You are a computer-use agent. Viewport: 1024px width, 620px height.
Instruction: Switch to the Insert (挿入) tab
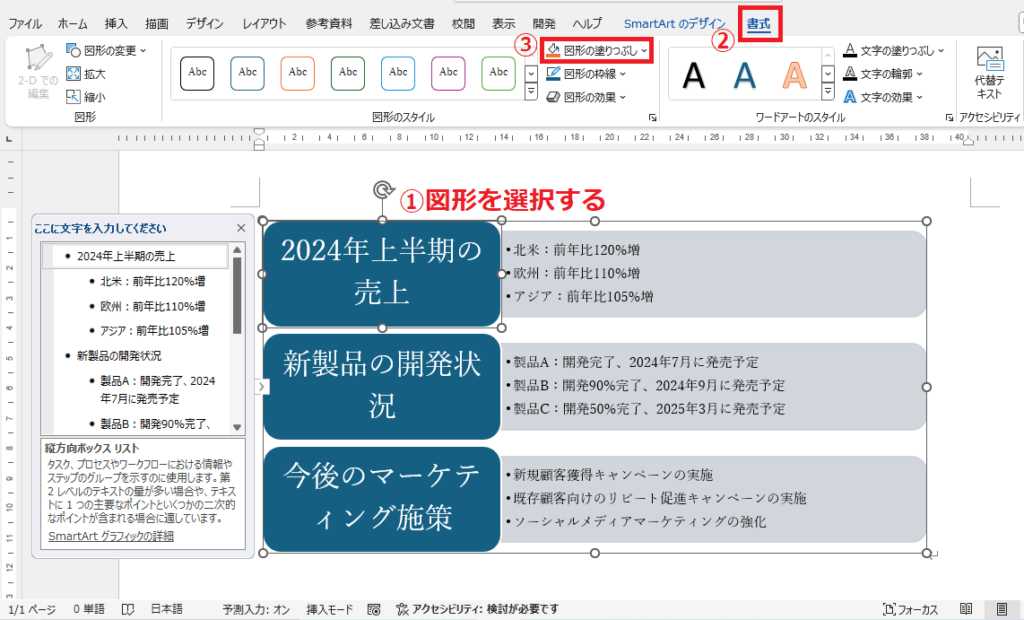coord(116,24)
